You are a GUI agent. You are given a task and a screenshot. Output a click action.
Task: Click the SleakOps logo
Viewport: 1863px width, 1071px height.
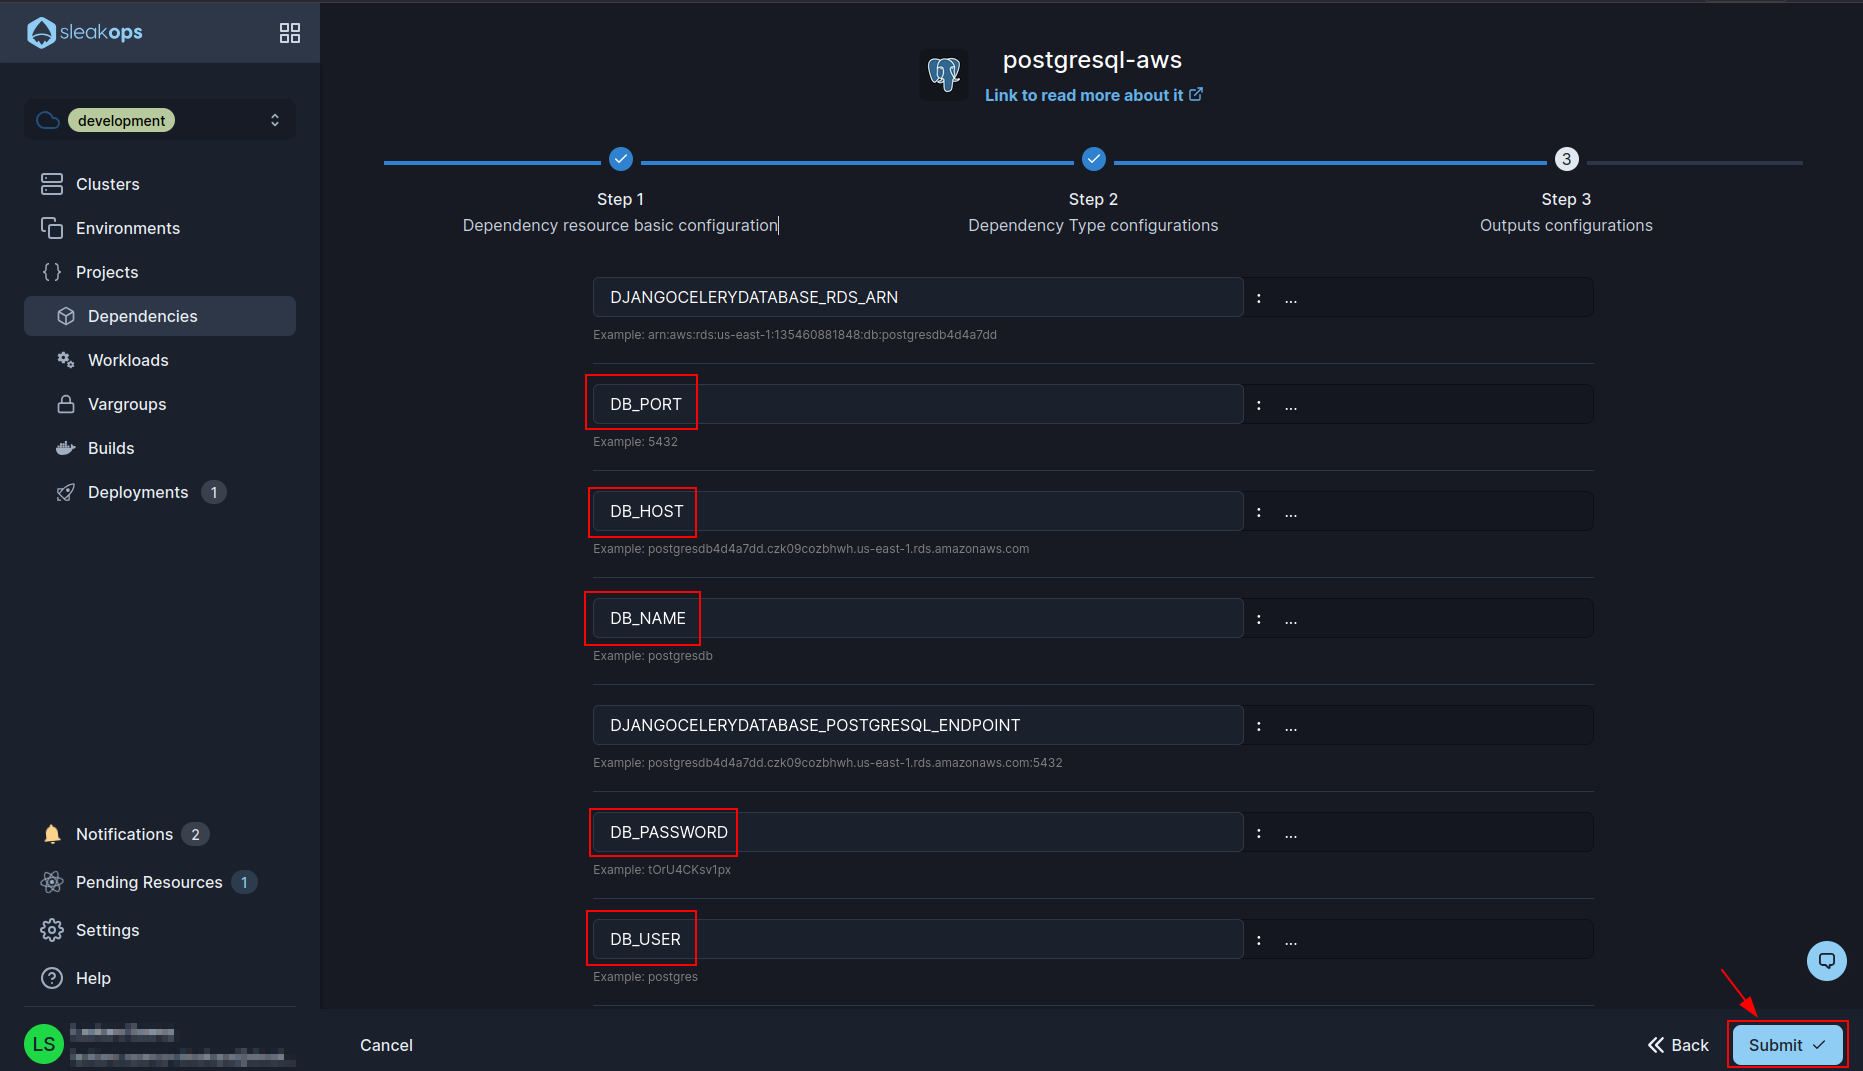(85, 32)
